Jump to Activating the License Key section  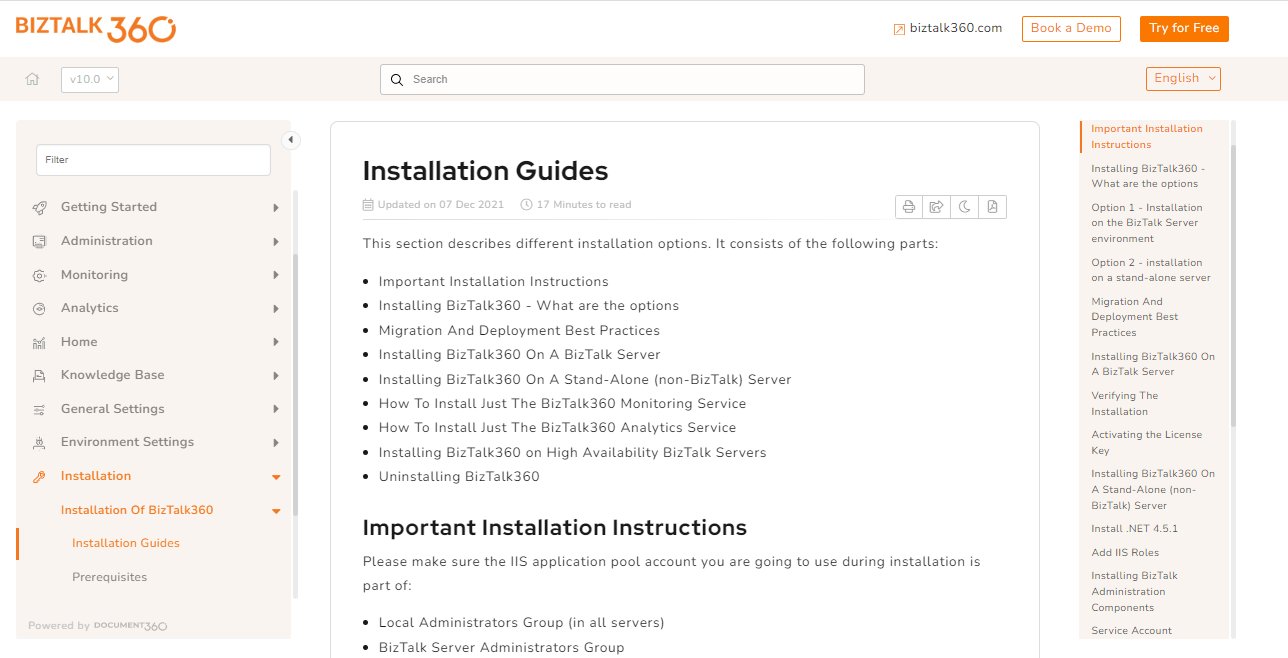tap(1147, 442)
